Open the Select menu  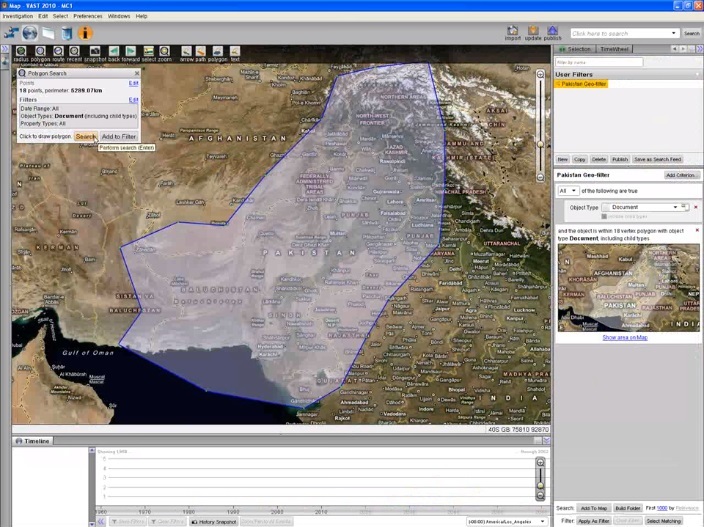(x=60, y=16)
